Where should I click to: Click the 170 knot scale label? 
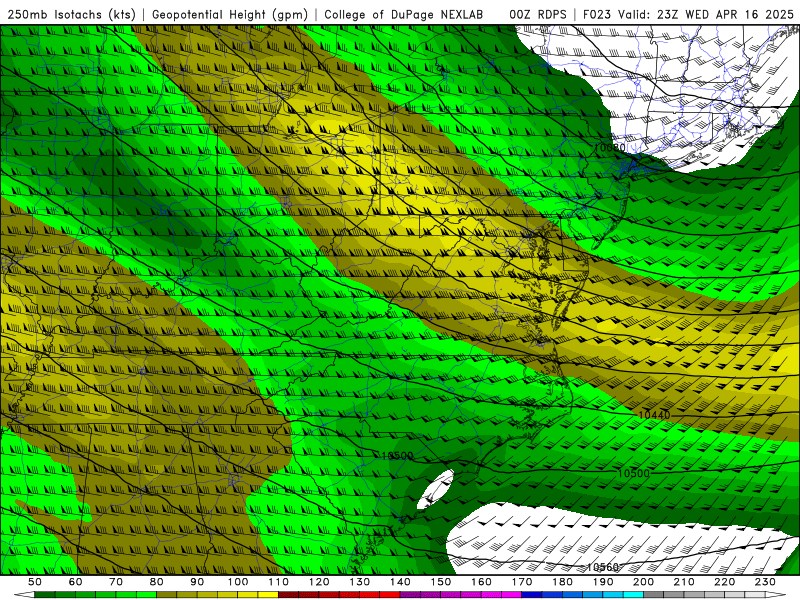click(522, 582)
